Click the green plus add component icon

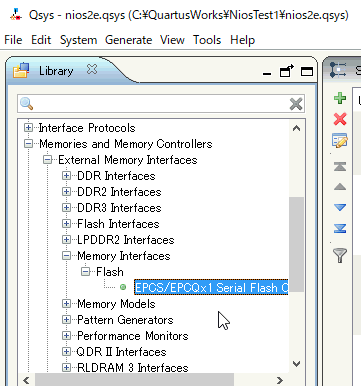point(340,98)
